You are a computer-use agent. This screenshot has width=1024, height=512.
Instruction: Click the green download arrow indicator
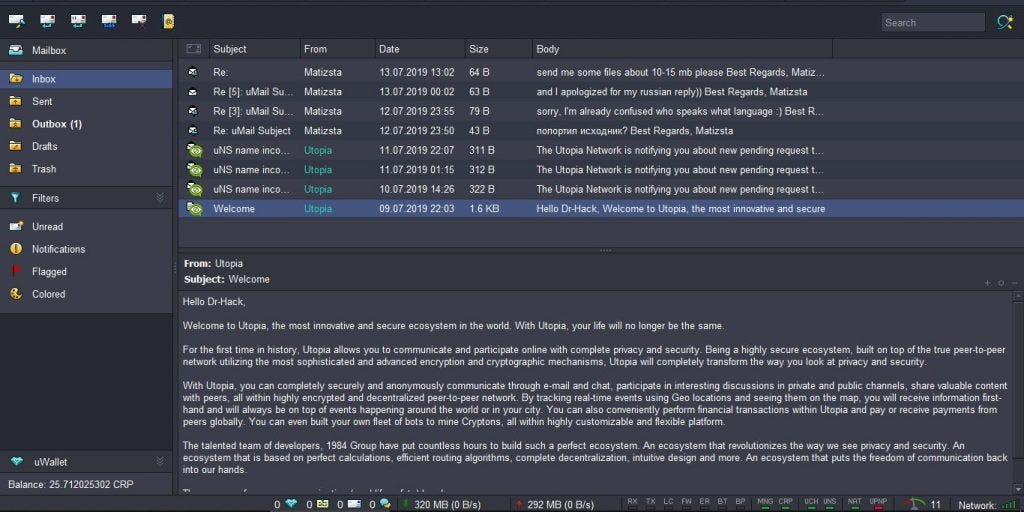406,504
